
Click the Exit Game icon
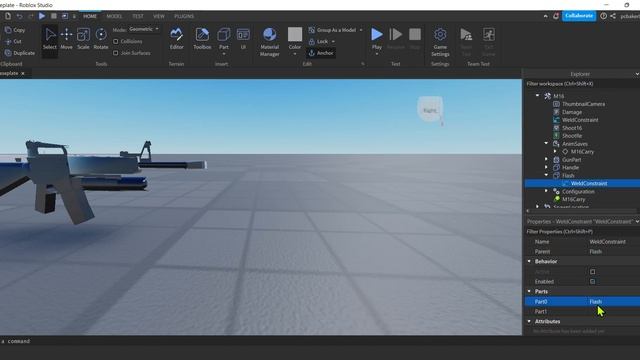tap(489, 42)
